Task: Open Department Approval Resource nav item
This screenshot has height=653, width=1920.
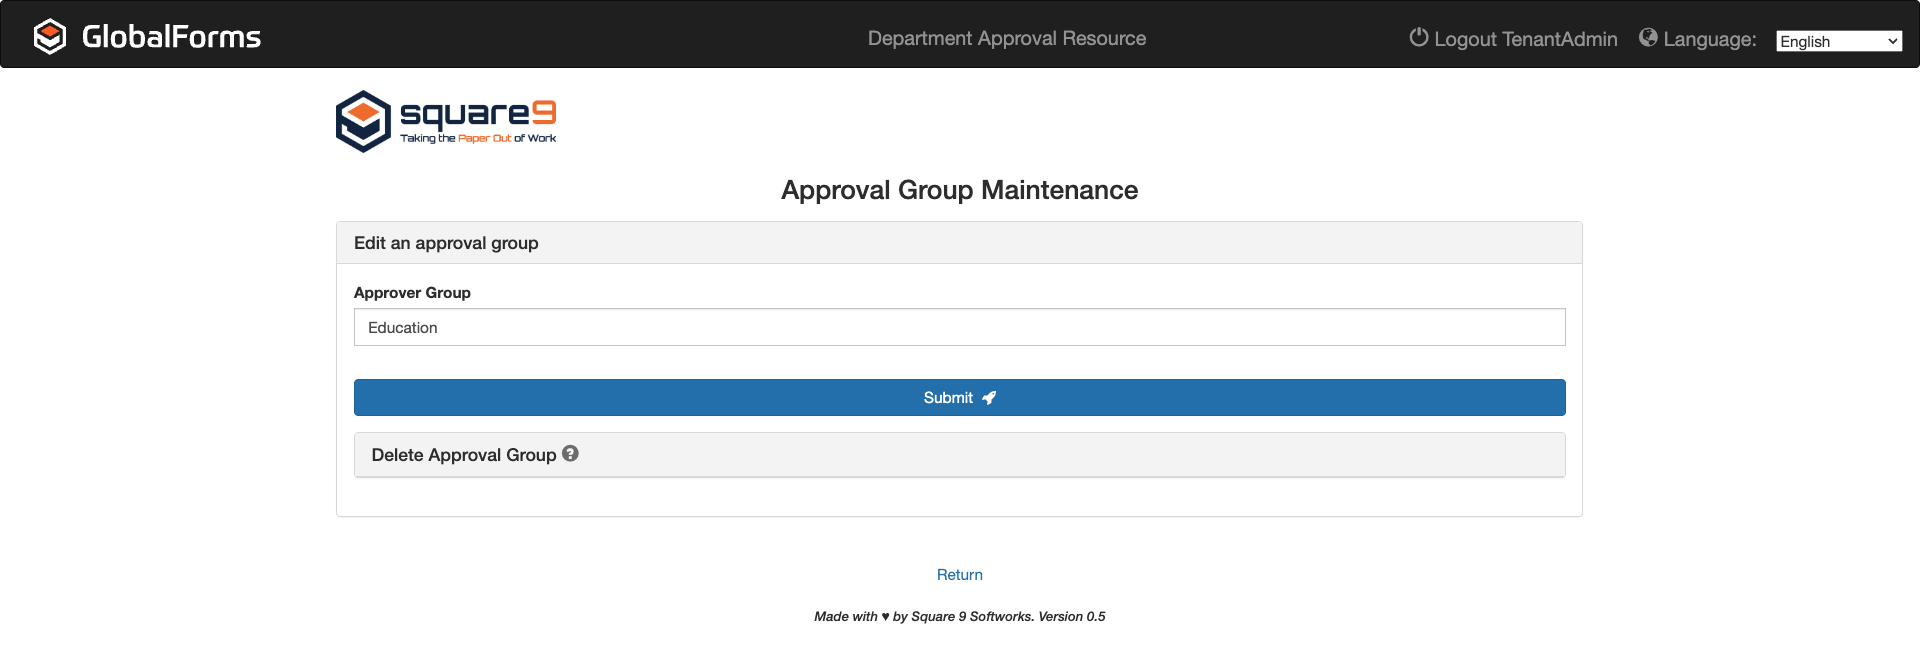Action: coord(1006,38)
